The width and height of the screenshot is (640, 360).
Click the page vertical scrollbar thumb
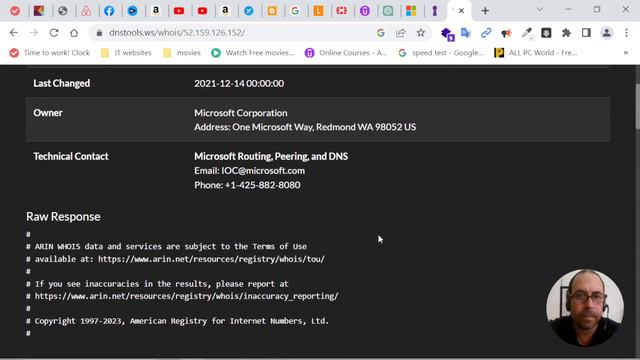[637, 107]
